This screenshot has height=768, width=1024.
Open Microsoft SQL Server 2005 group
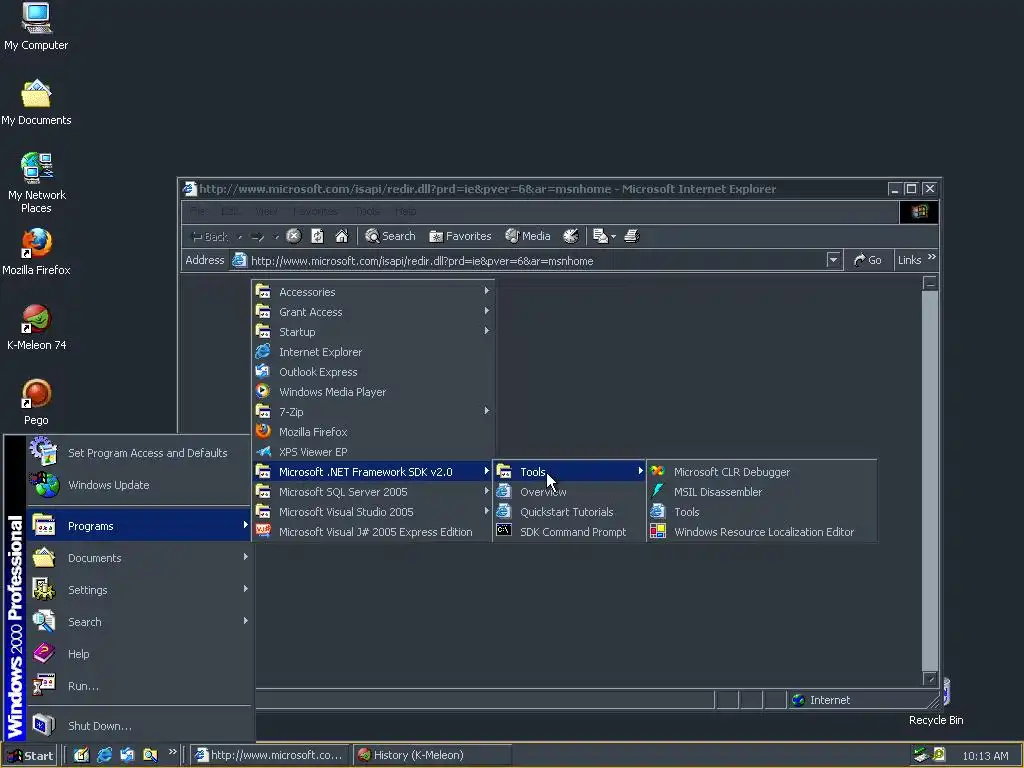tap(373, 492)
